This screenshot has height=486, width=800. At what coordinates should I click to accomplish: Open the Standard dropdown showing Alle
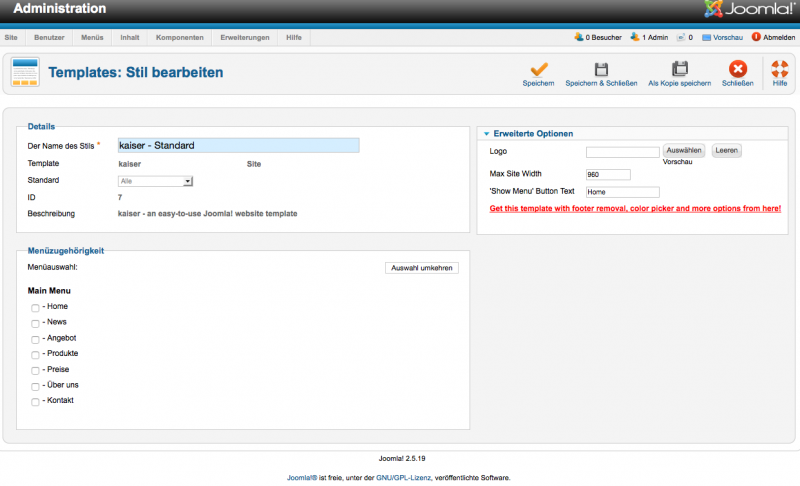coord(155,181)
